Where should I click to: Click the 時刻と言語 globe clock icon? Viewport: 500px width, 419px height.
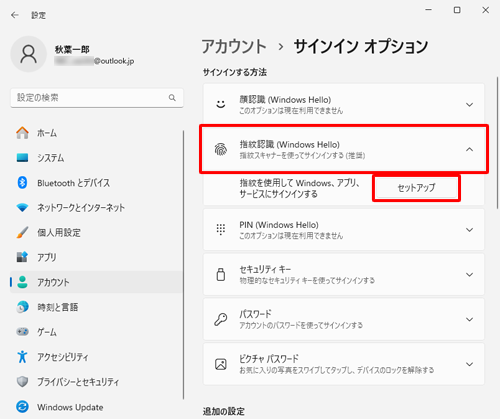[x=22, y=307]
